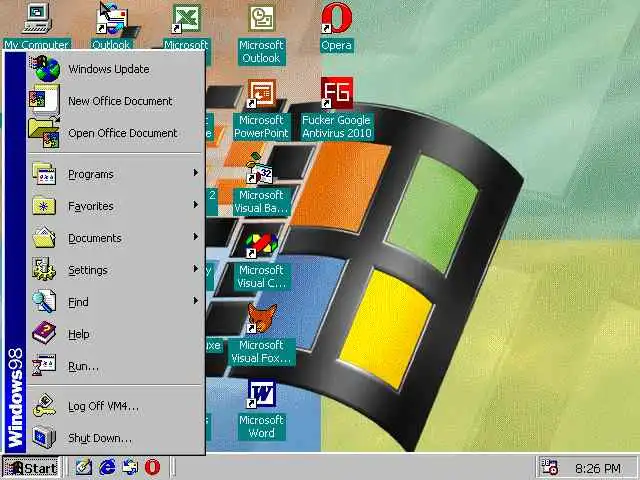
Task: Open Outlook Express Quick Launch icon beside Internet Explorer
Action: [130, 467]
